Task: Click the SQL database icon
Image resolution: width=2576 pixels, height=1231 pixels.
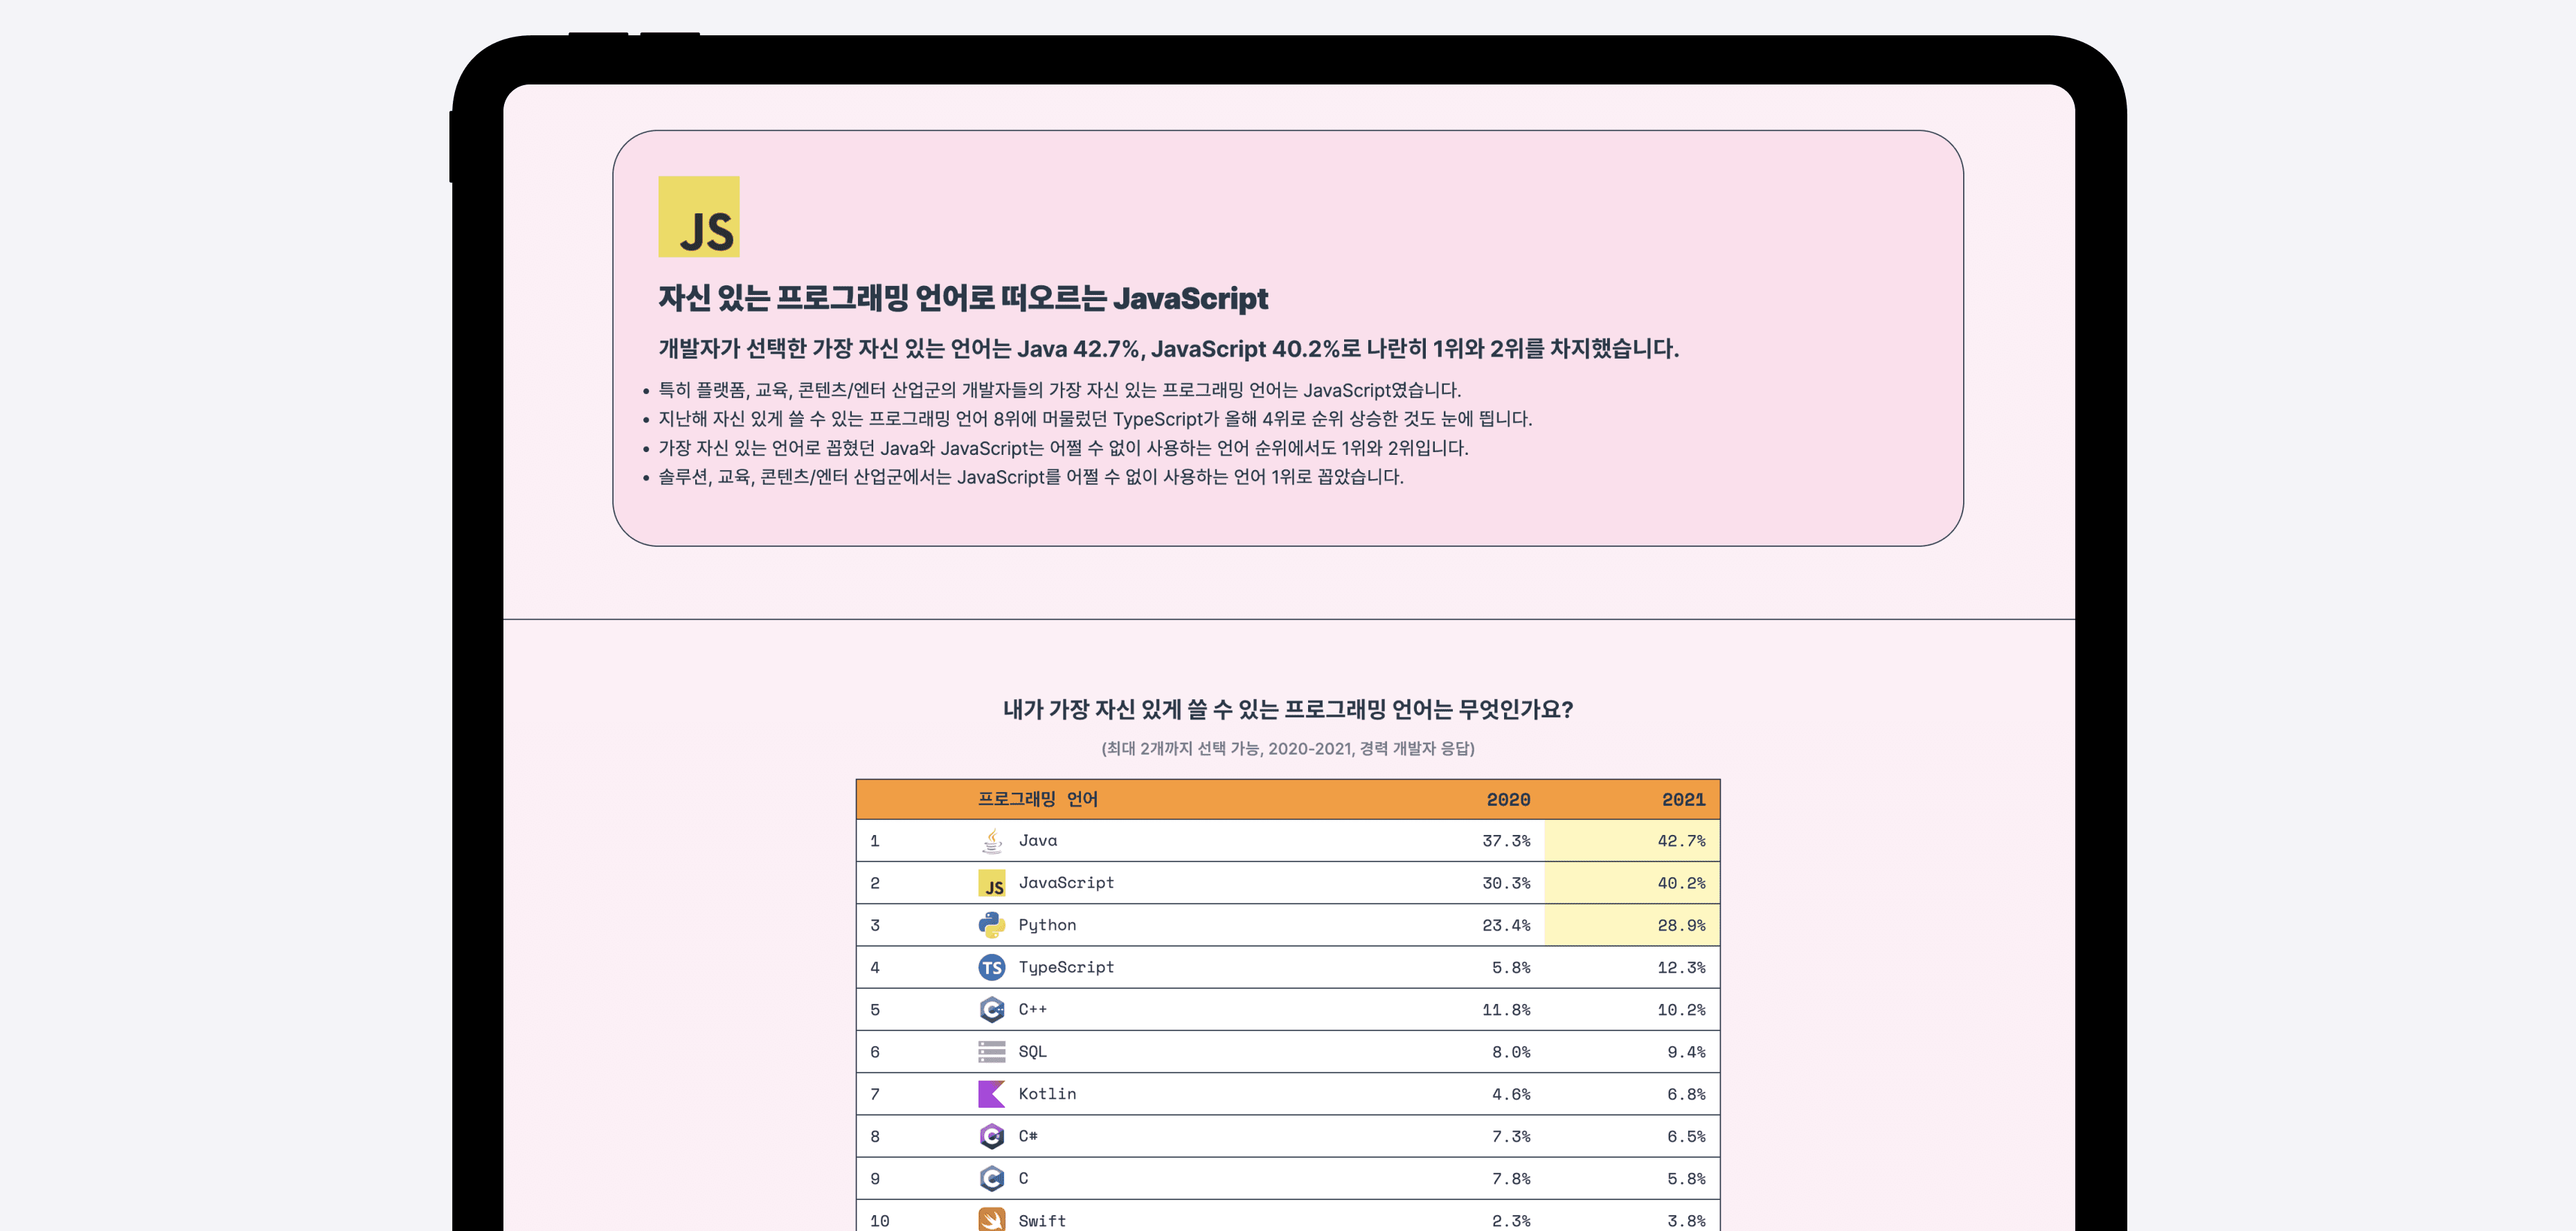Action: click(991, 1052)
